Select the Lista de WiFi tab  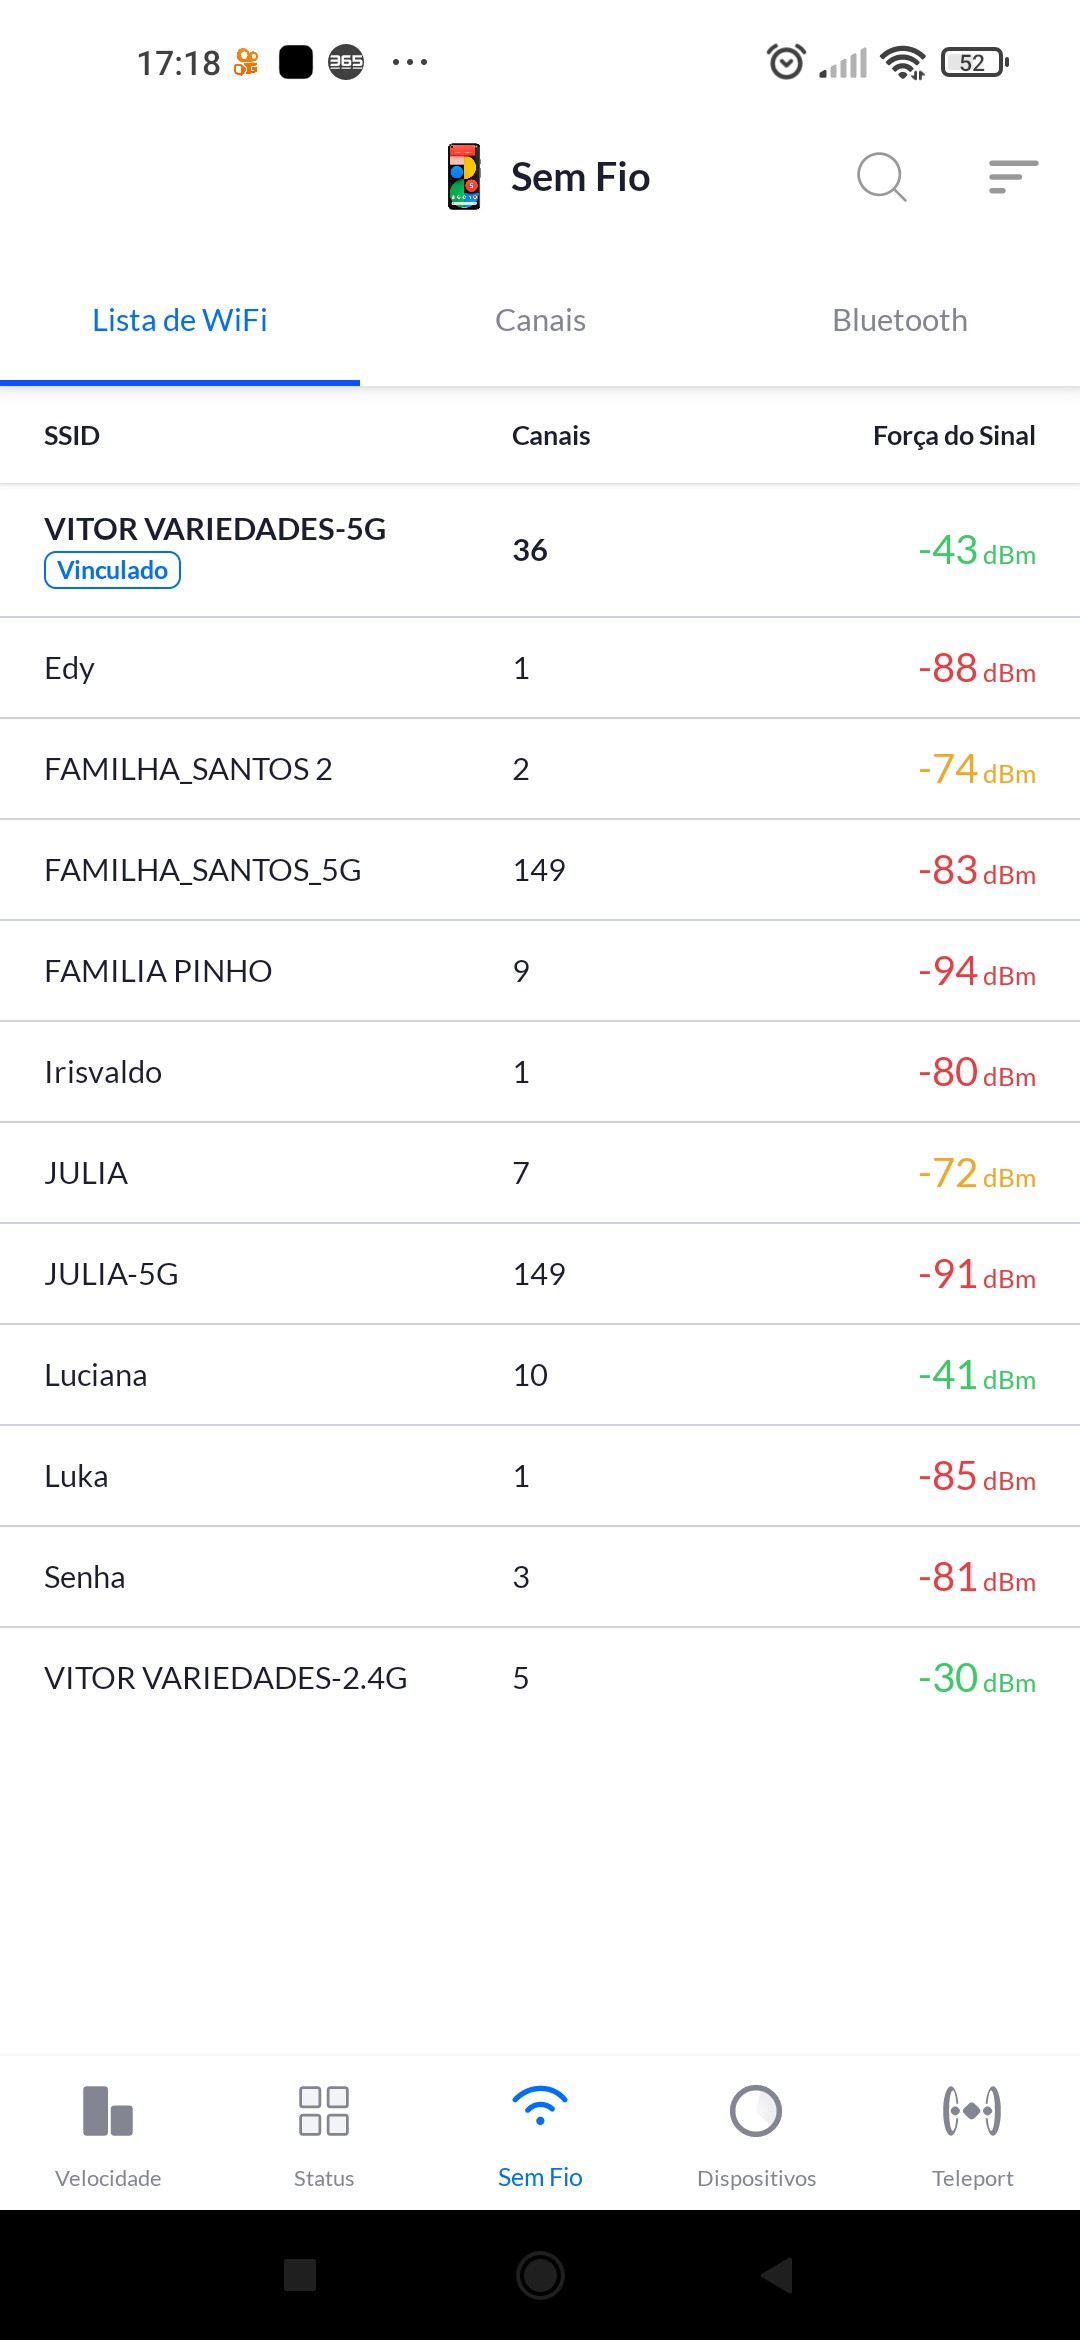click(180, 321)
